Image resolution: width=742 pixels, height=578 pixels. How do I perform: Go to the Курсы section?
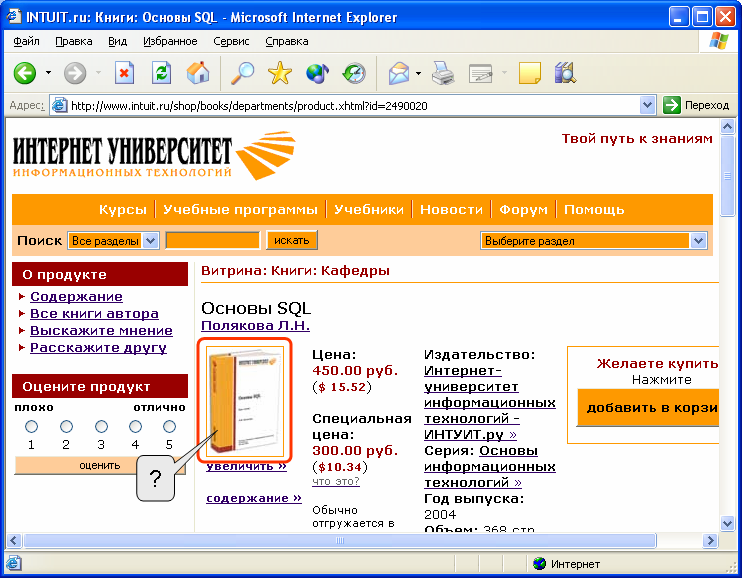[x=123, y=209]
